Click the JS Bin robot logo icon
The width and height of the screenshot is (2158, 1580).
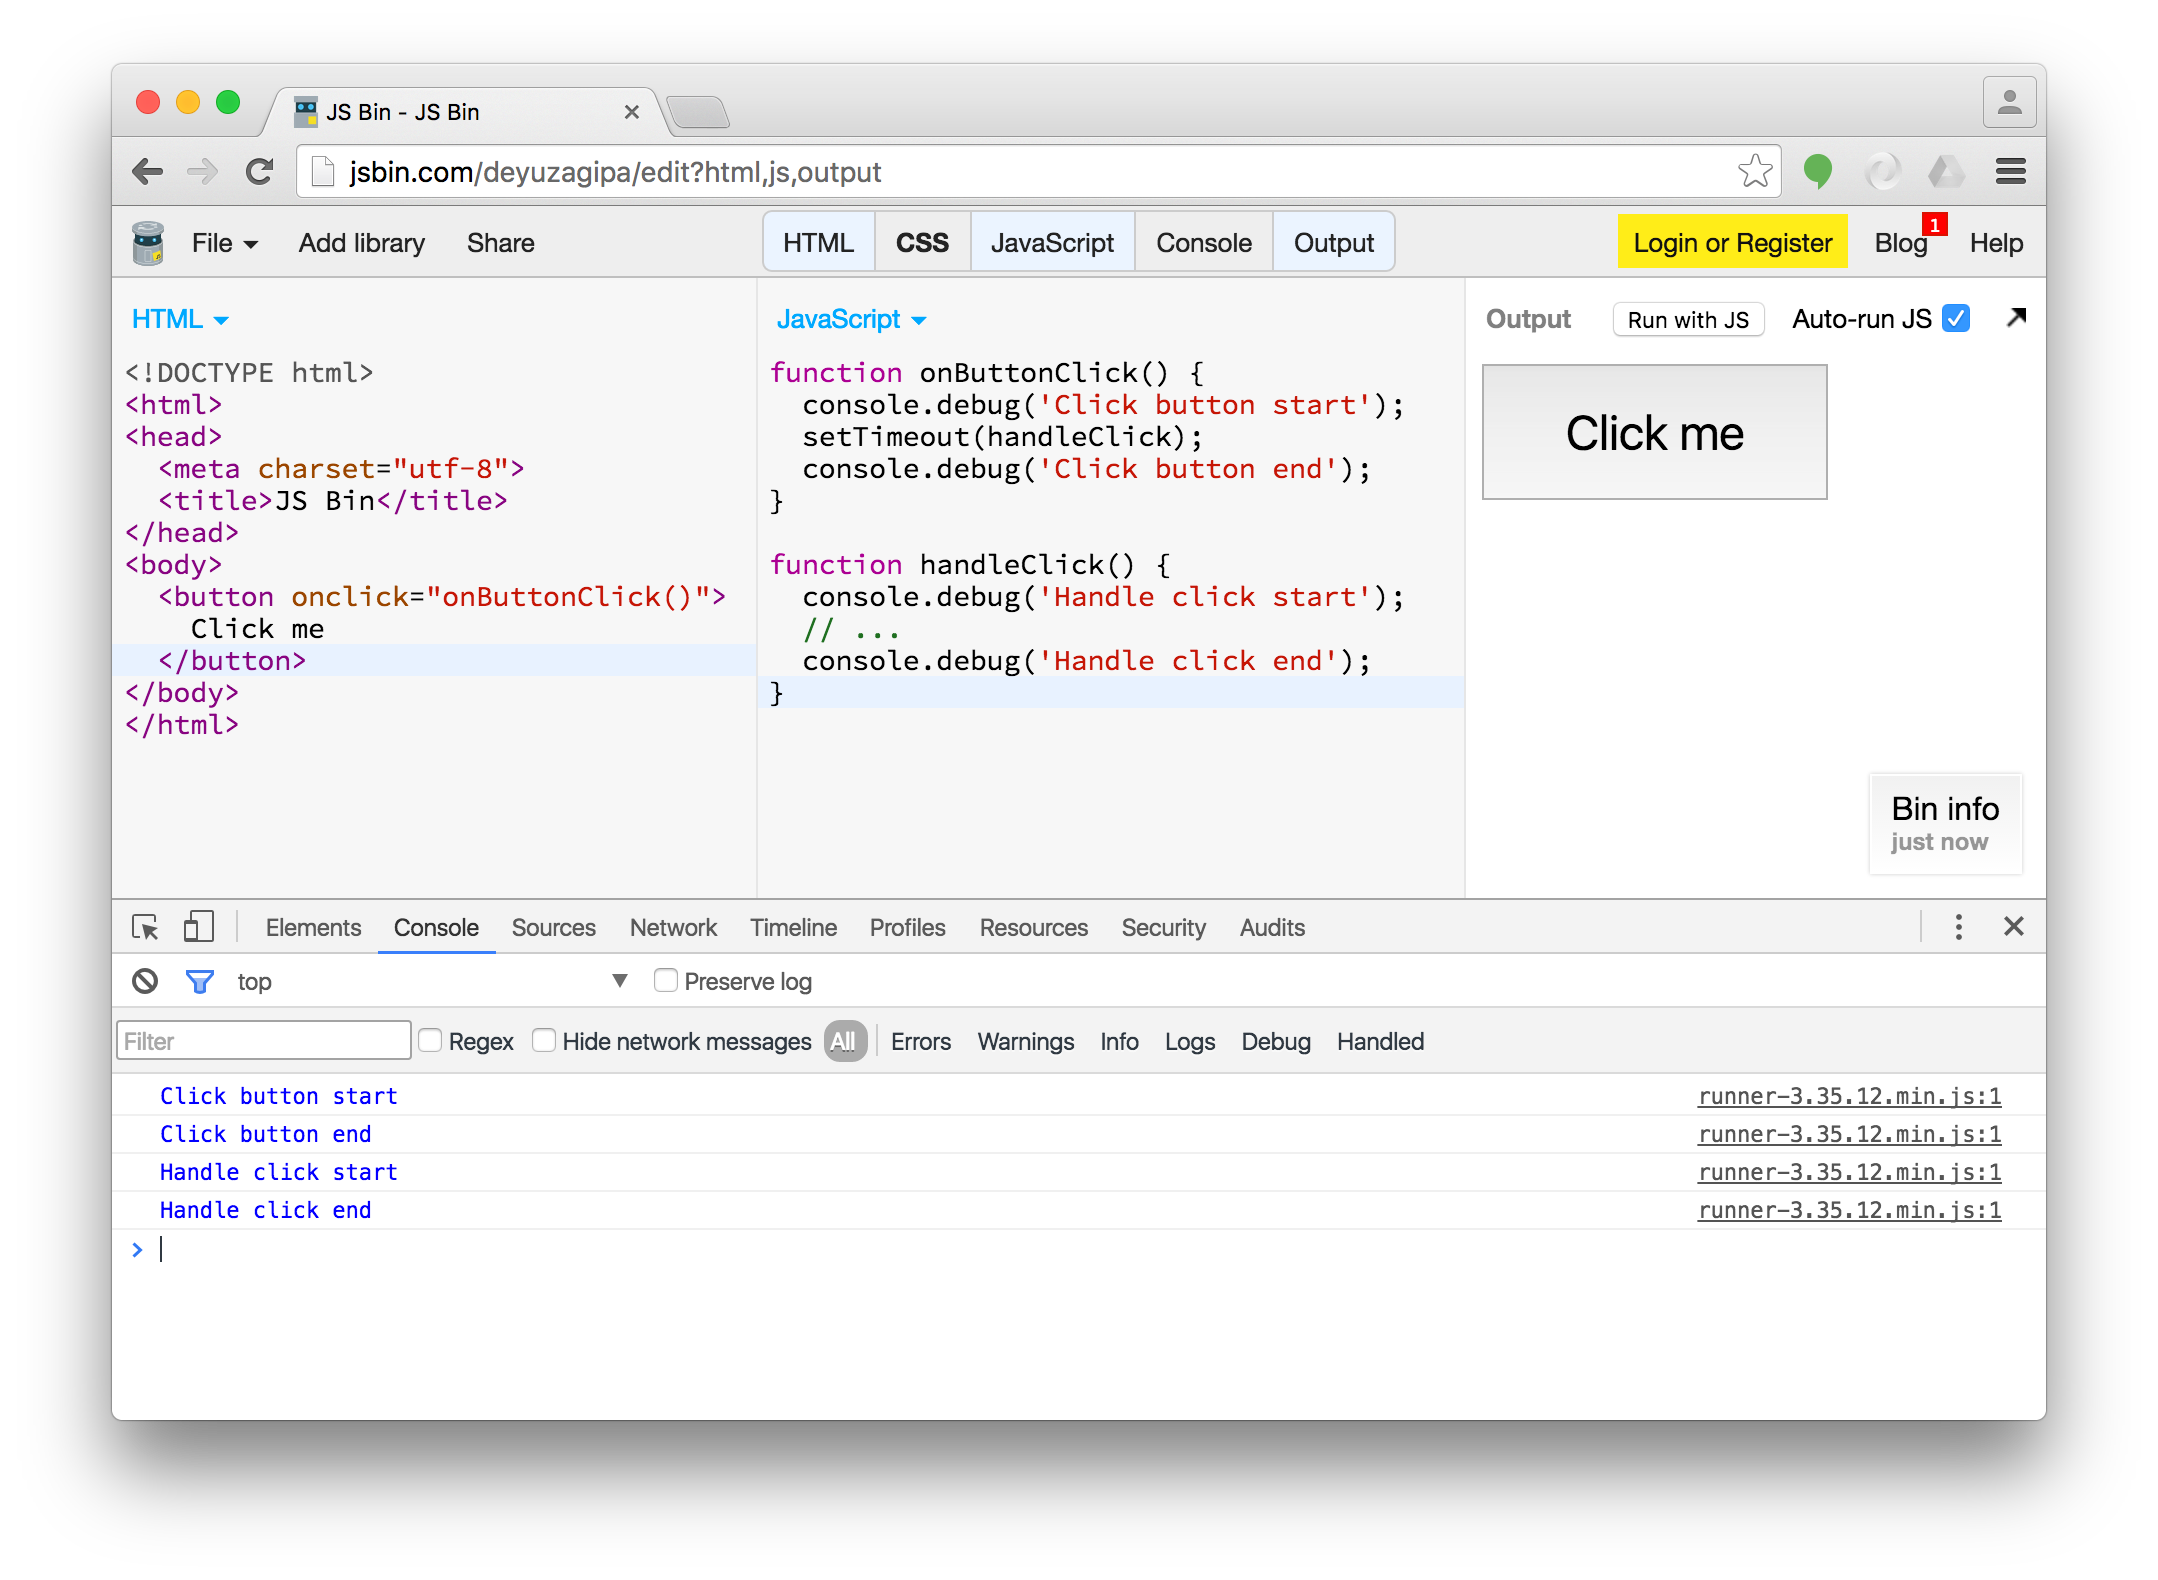tap(148, 242)
